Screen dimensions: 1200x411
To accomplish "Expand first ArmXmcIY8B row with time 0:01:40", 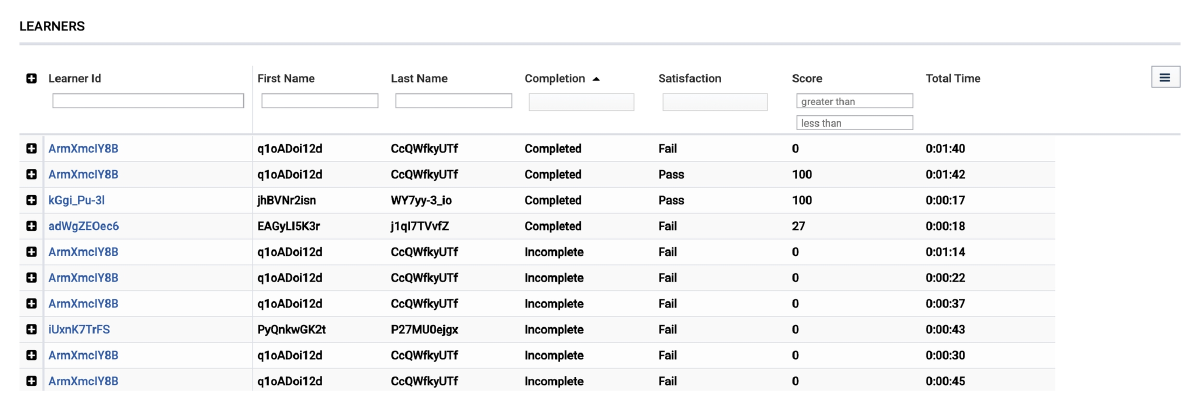I will pos(31,148).
